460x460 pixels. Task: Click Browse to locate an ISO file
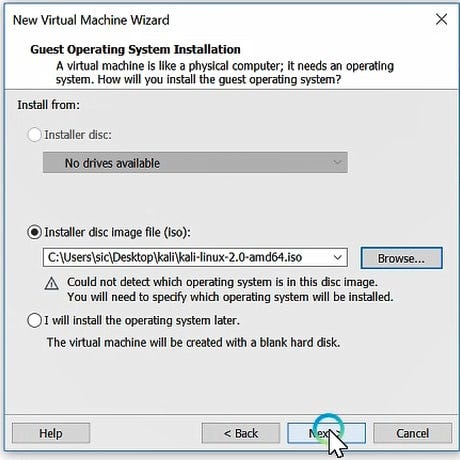click(x=402, y=258)
